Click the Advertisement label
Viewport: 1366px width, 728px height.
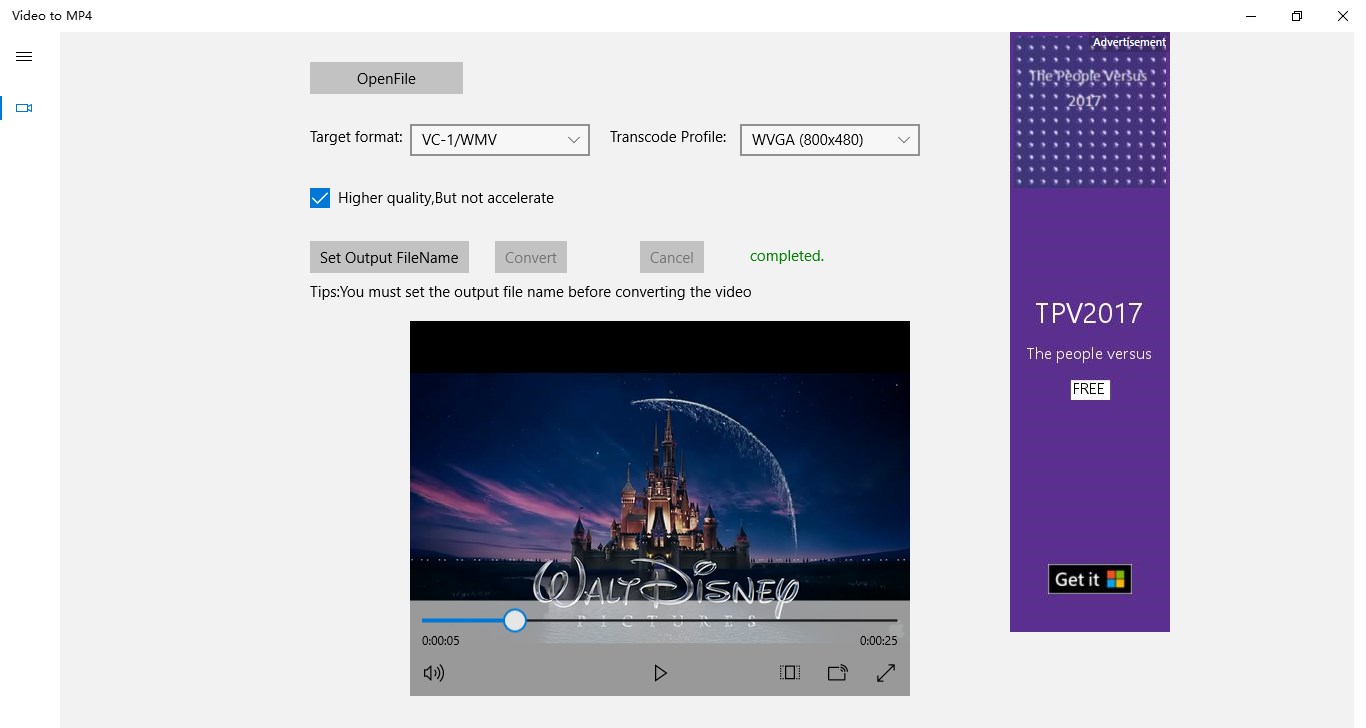(x=1129, y=42)
